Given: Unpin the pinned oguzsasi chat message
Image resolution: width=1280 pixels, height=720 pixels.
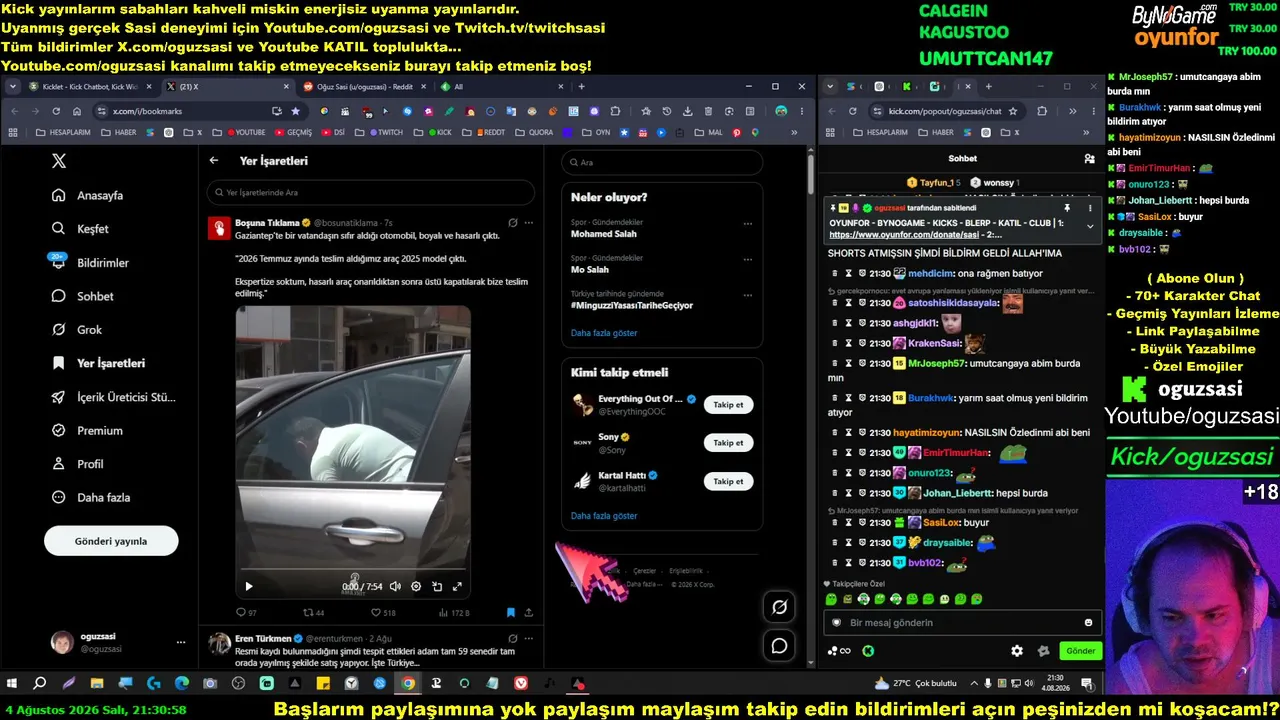Looking at the screenshot, I should 1067,208.
